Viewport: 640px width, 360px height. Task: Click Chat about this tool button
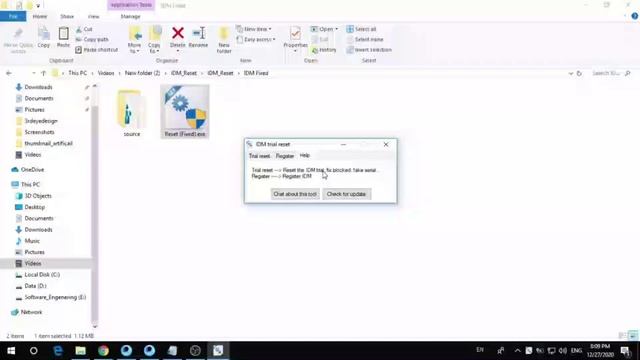(295, 194)
